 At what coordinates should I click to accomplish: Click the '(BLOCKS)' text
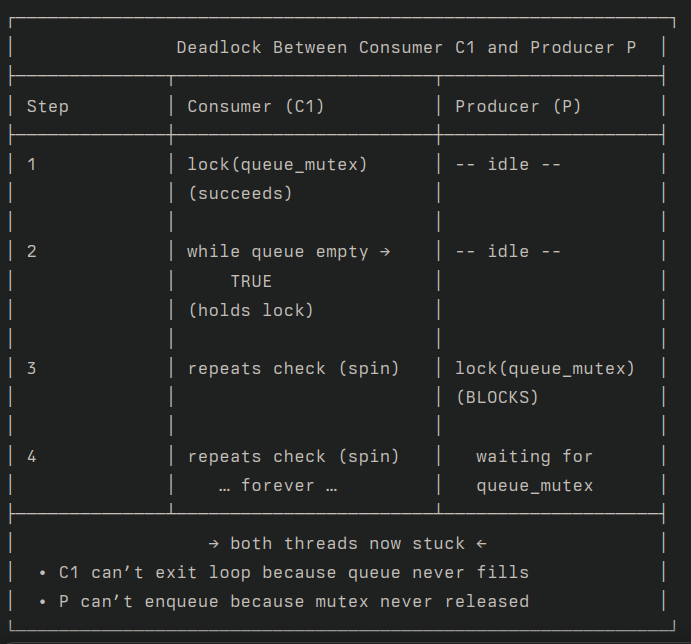(x=497, y=398)
